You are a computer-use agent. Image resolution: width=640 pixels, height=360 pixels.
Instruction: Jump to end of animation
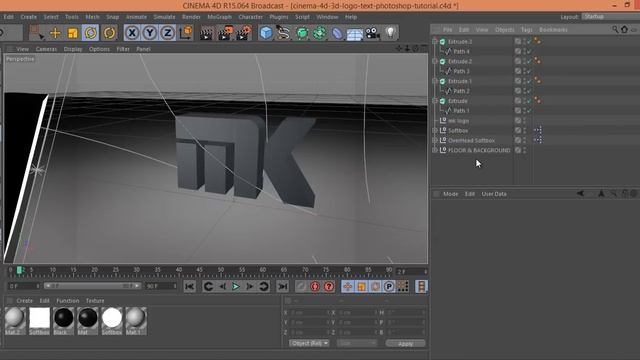point(282,287)
